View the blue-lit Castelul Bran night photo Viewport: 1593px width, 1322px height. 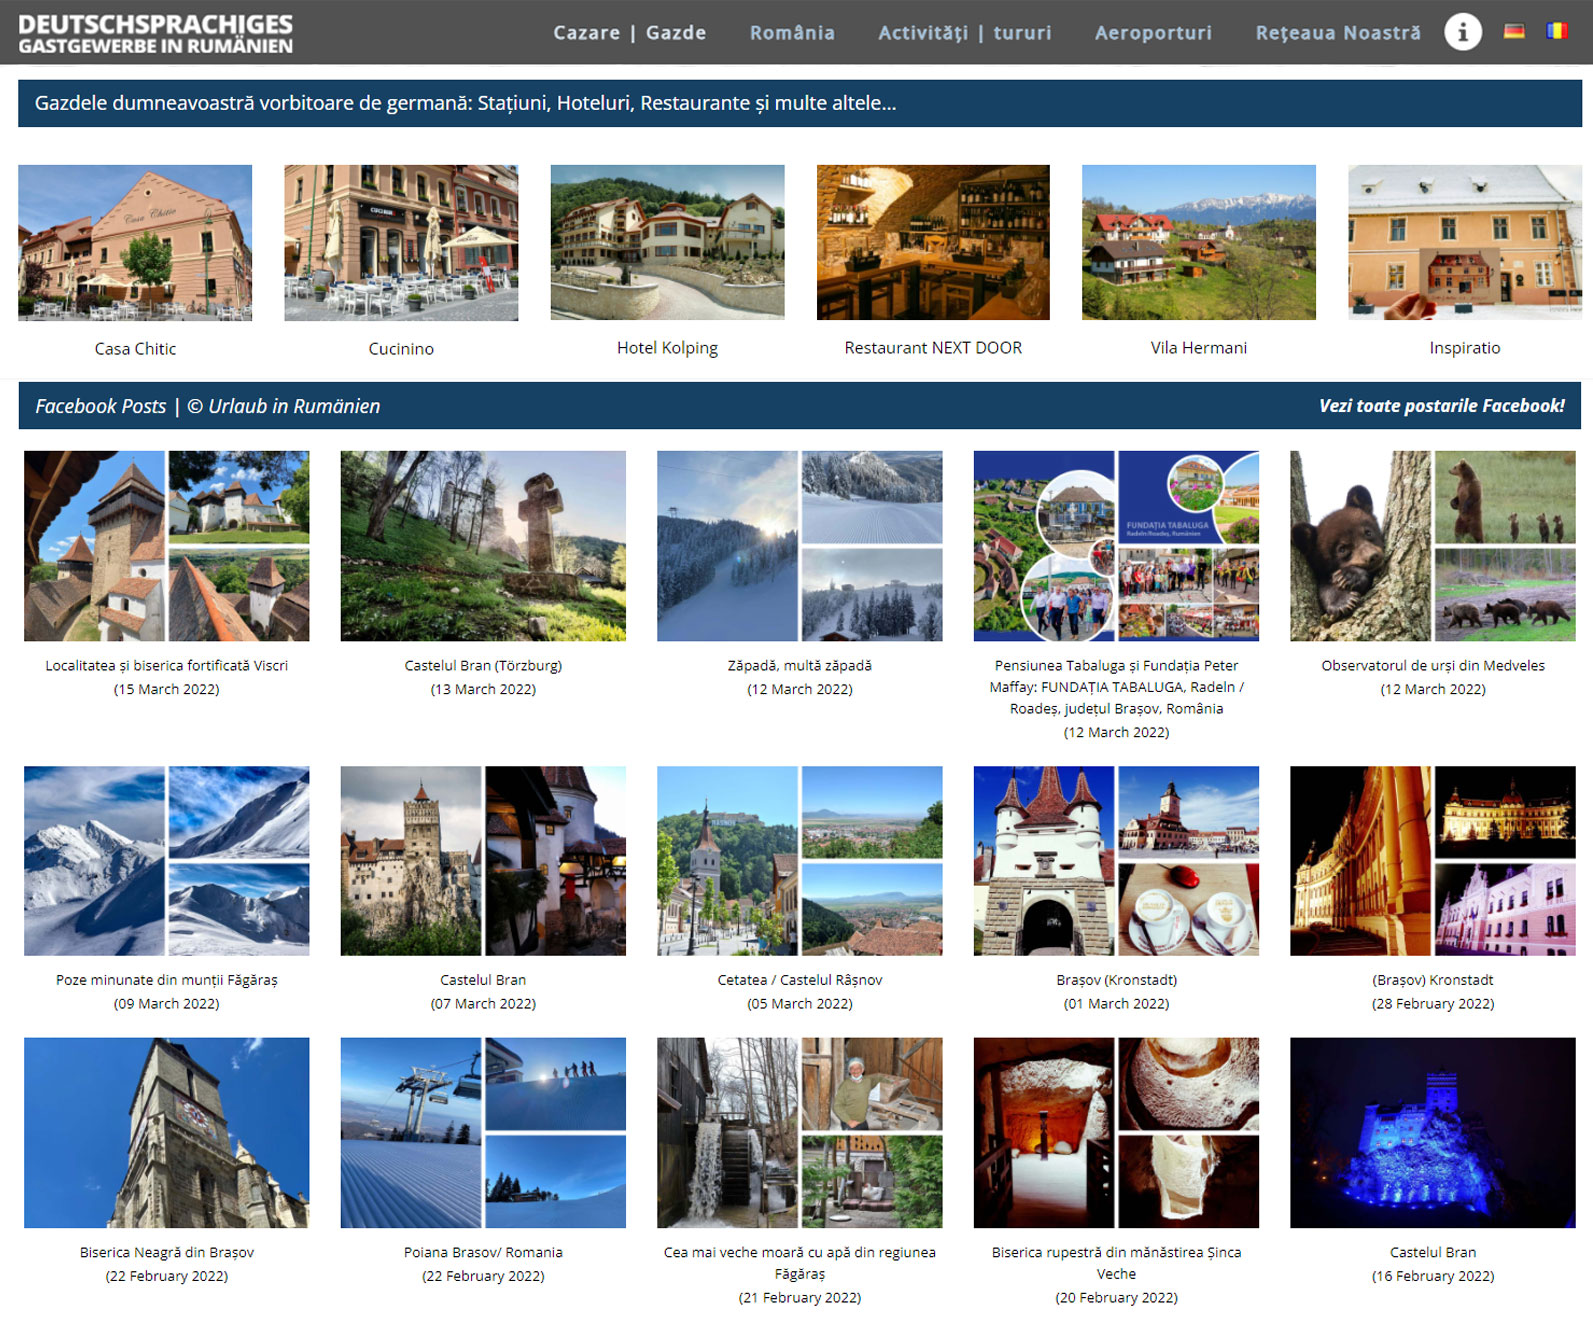1432,1132
